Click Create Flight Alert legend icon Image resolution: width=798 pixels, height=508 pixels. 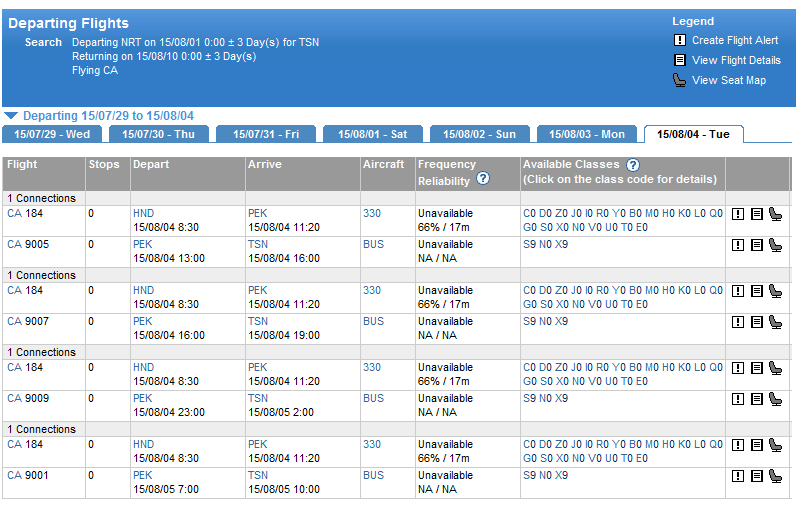pyautogui.click(x=679, y=40)
